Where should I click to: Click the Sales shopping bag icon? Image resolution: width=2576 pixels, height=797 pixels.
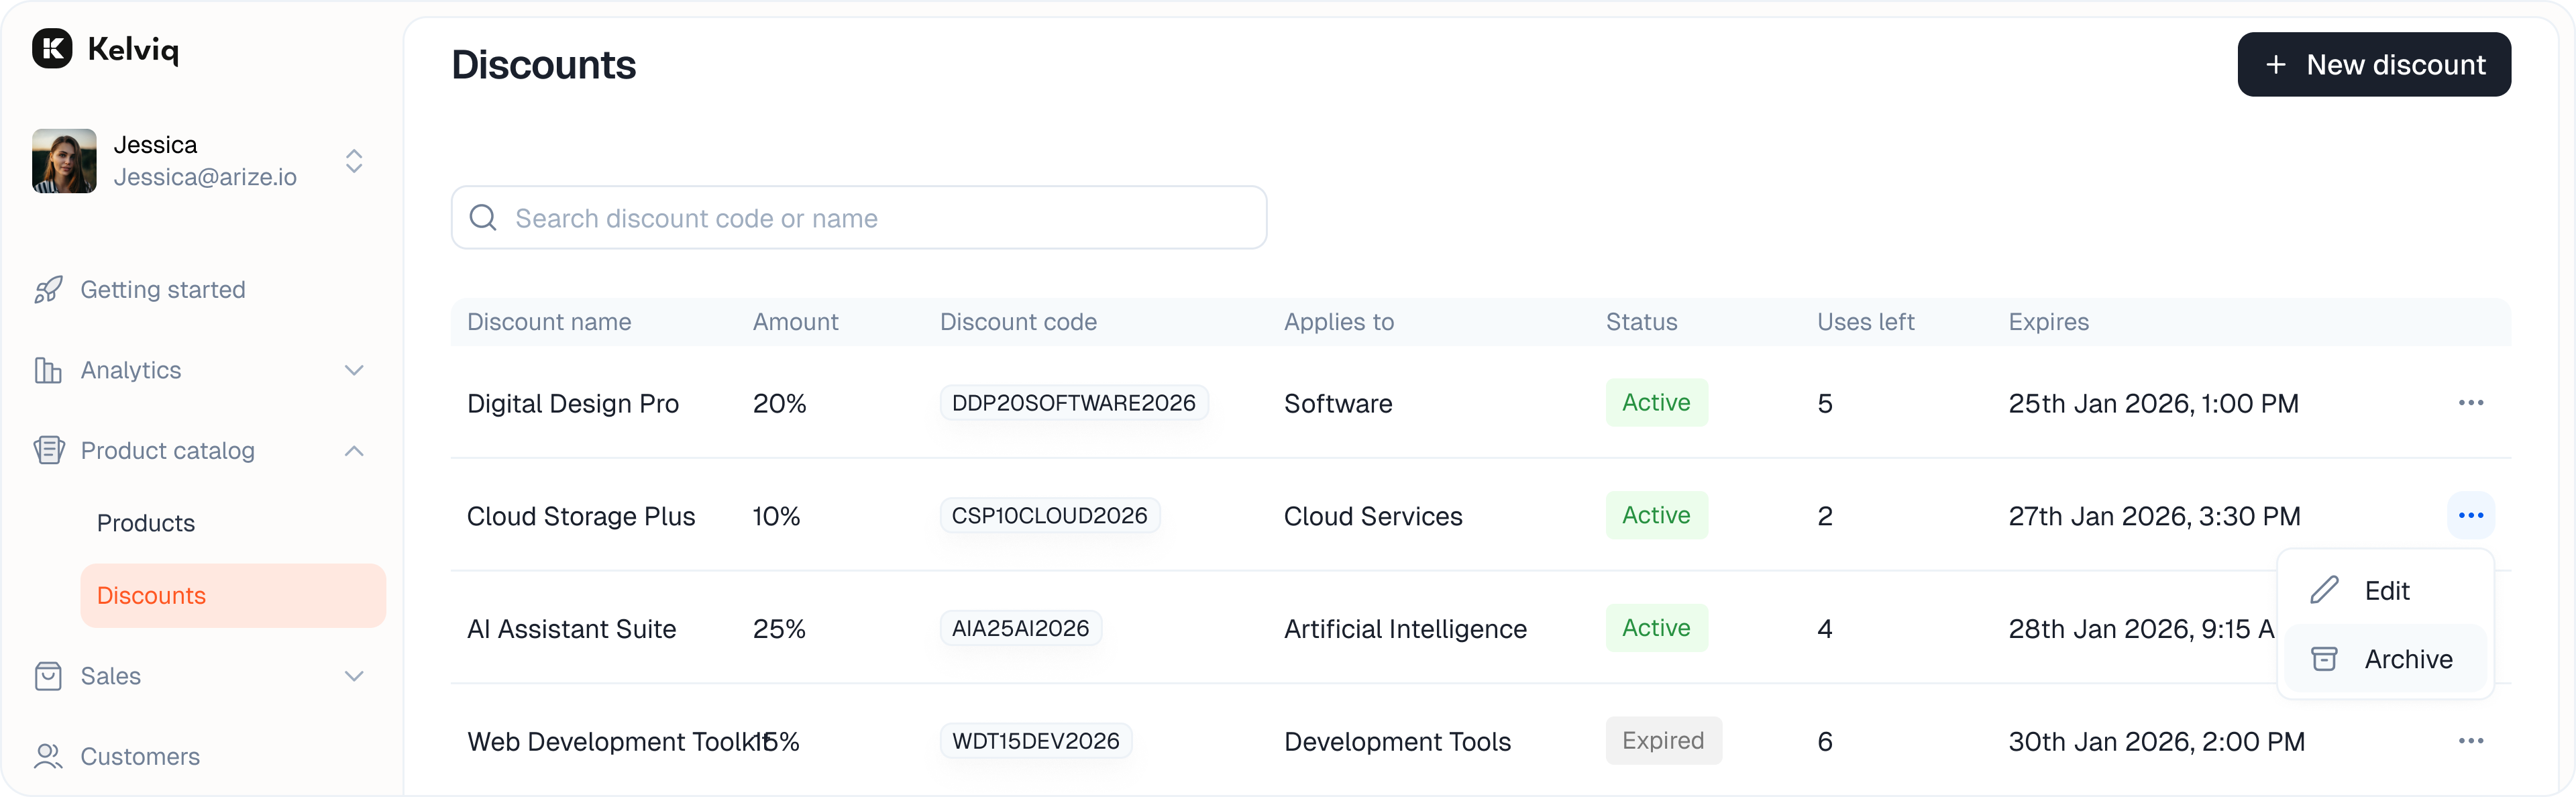pos(48,676)
